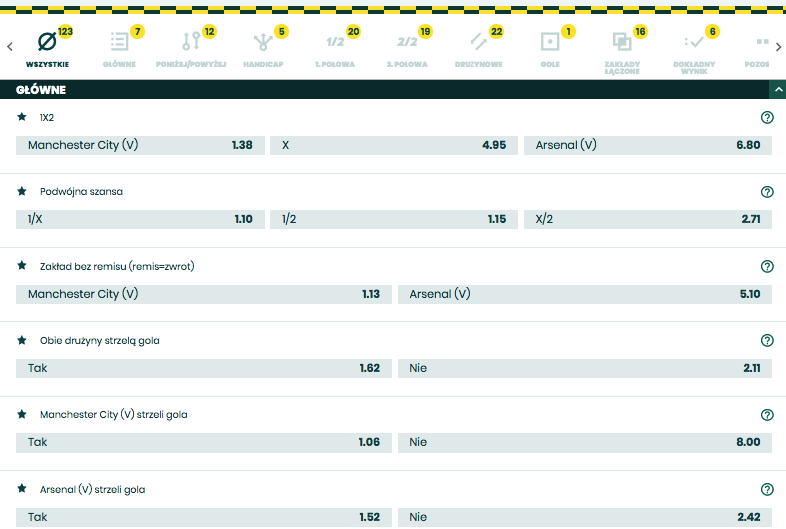Show help for Zakład bez remisu market
This screenshot has width=786, height=529.
(x=767, y=266)
